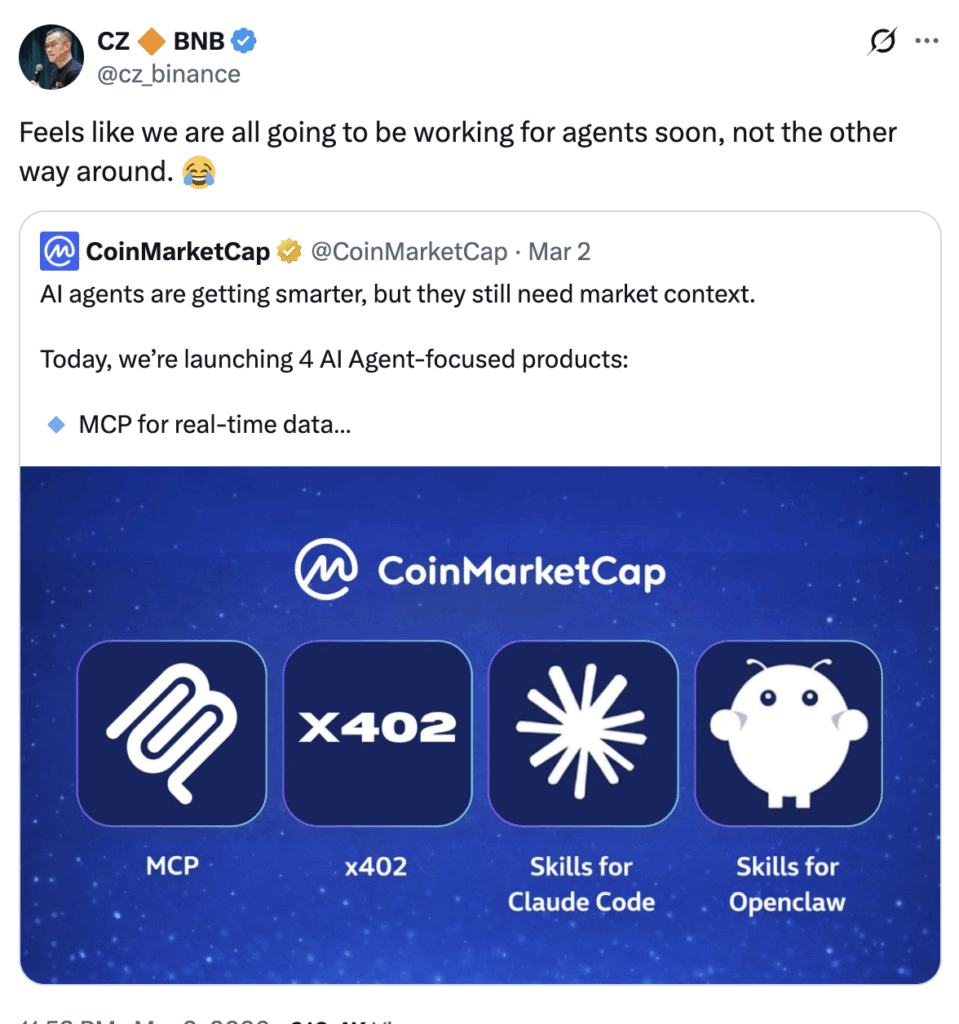This screenshot has width=959, height=1024.
Task: Click the gold verified badge beside CoinMarketCap
Action: 289,252
